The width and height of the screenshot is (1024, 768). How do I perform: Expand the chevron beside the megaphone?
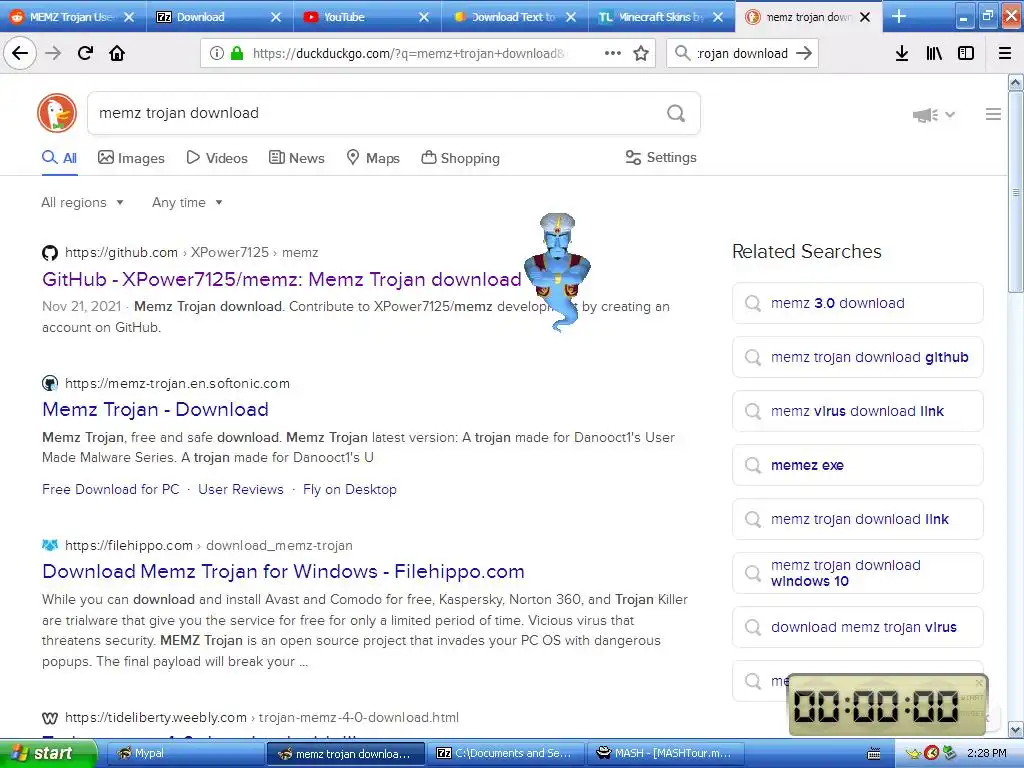pyautogui.click(x=950, y=115)
